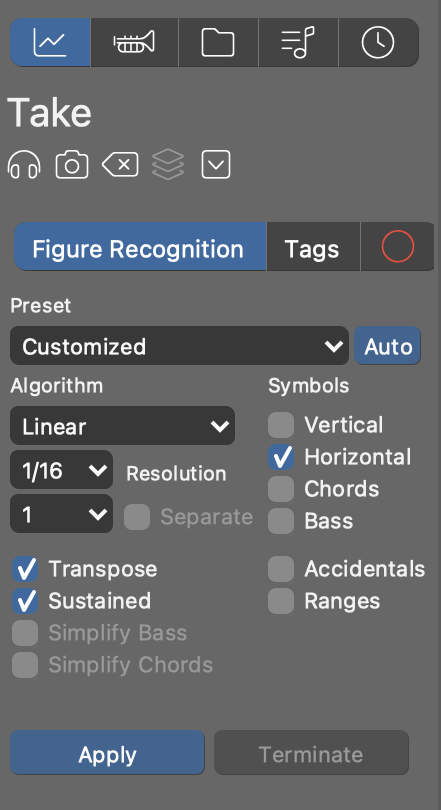Viewport: 441px width, 810px height.
Task: Open the 1/16 Resolution dropdown
Action: (61, 470)
